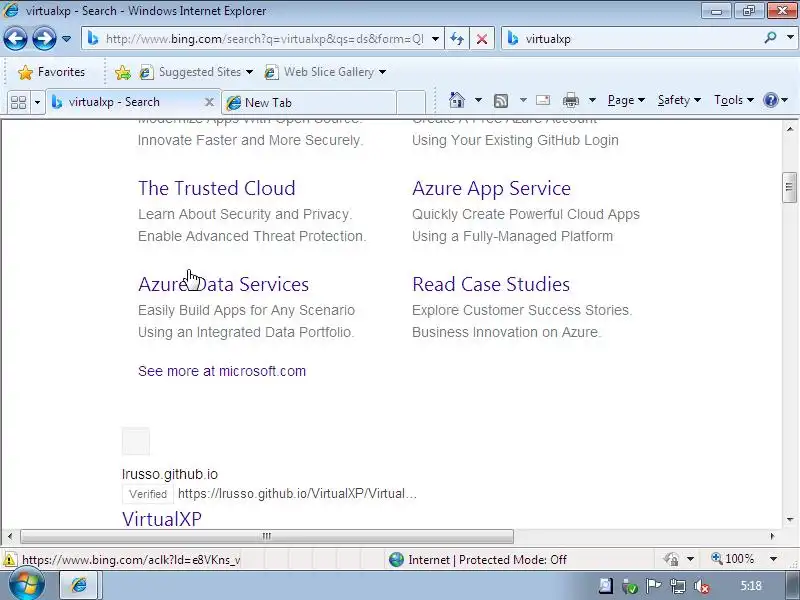
Task: Click the lrusso.github.io result favicon placeholder
Action: pyautogui.click(x=136, y=441)
